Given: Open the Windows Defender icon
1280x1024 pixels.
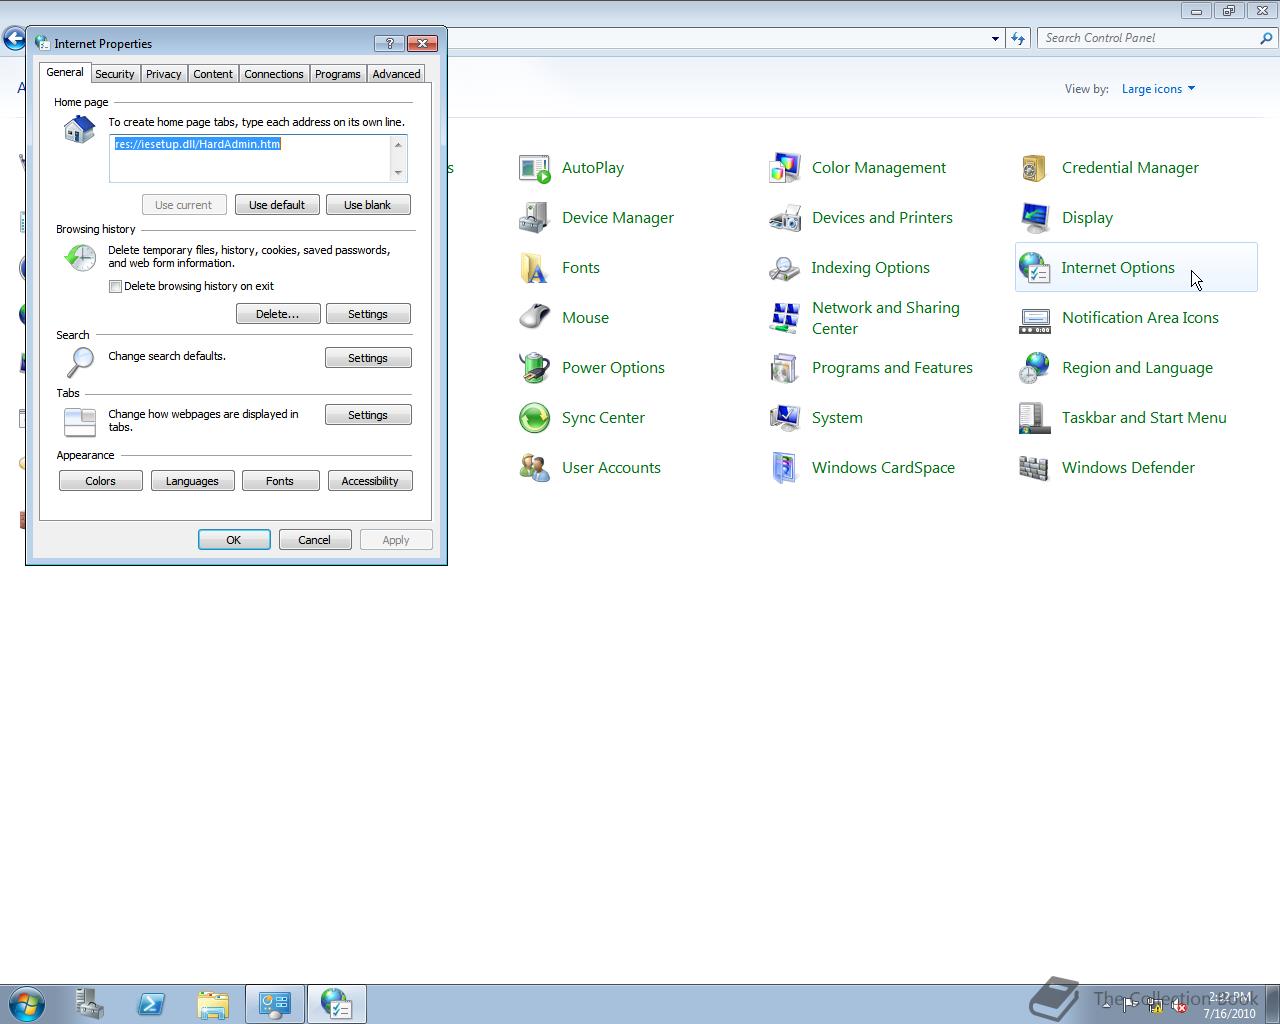Looking at the screenshot, I should (x=1035, y=468).
